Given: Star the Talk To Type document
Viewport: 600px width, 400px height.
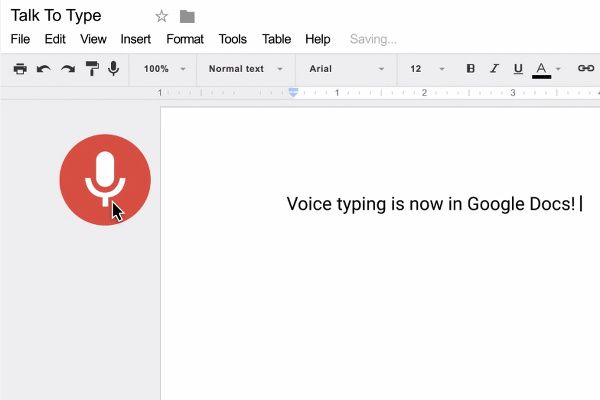Looking at the screenshot, I should point(162,16).
